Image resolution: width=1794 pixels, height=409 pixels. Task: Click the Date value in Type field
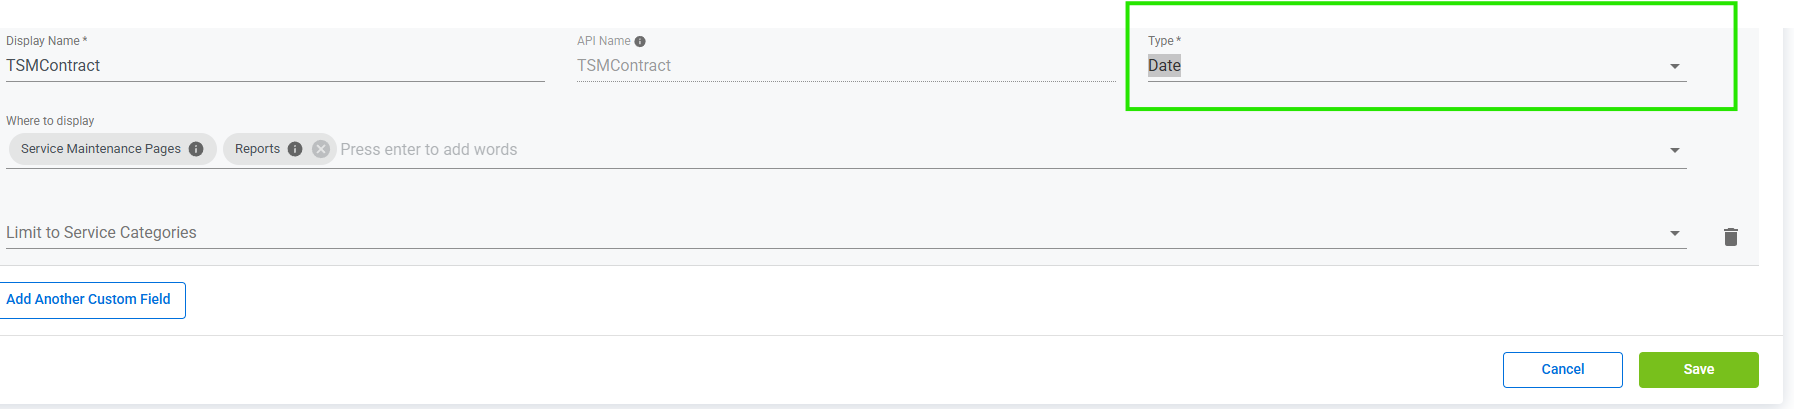[1164, 66]
